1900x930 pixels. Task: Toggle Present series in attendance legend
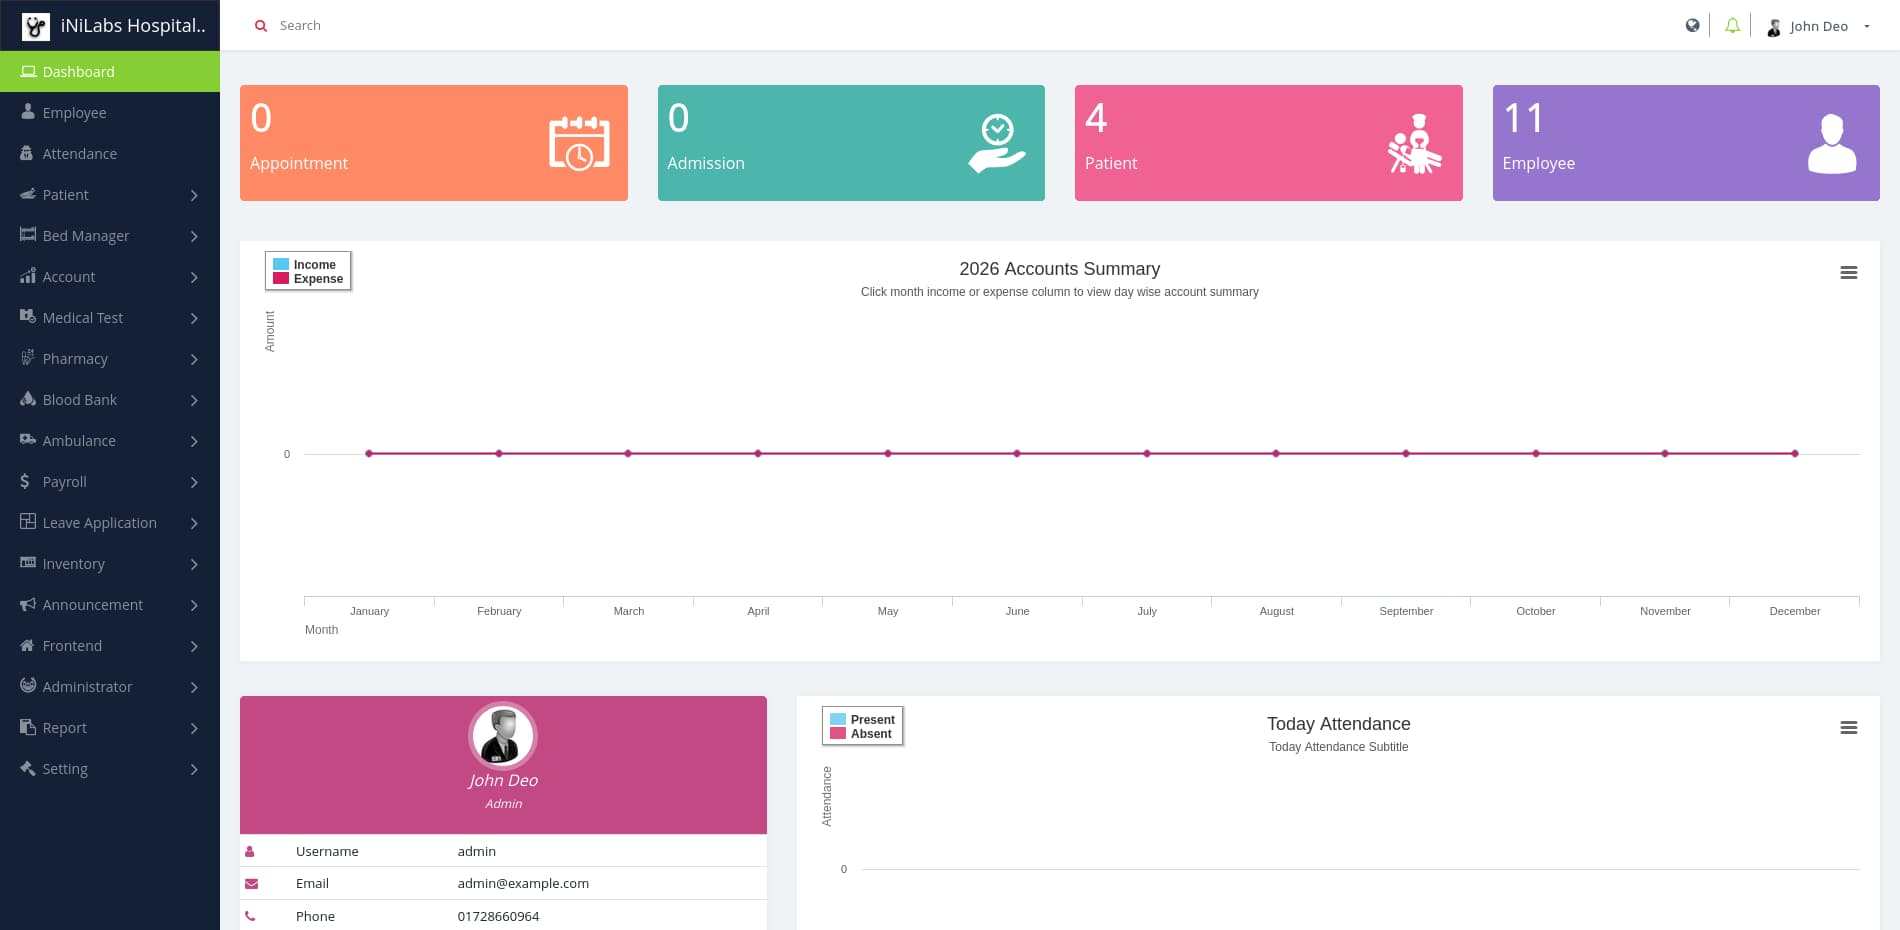[x=872, y=719]
